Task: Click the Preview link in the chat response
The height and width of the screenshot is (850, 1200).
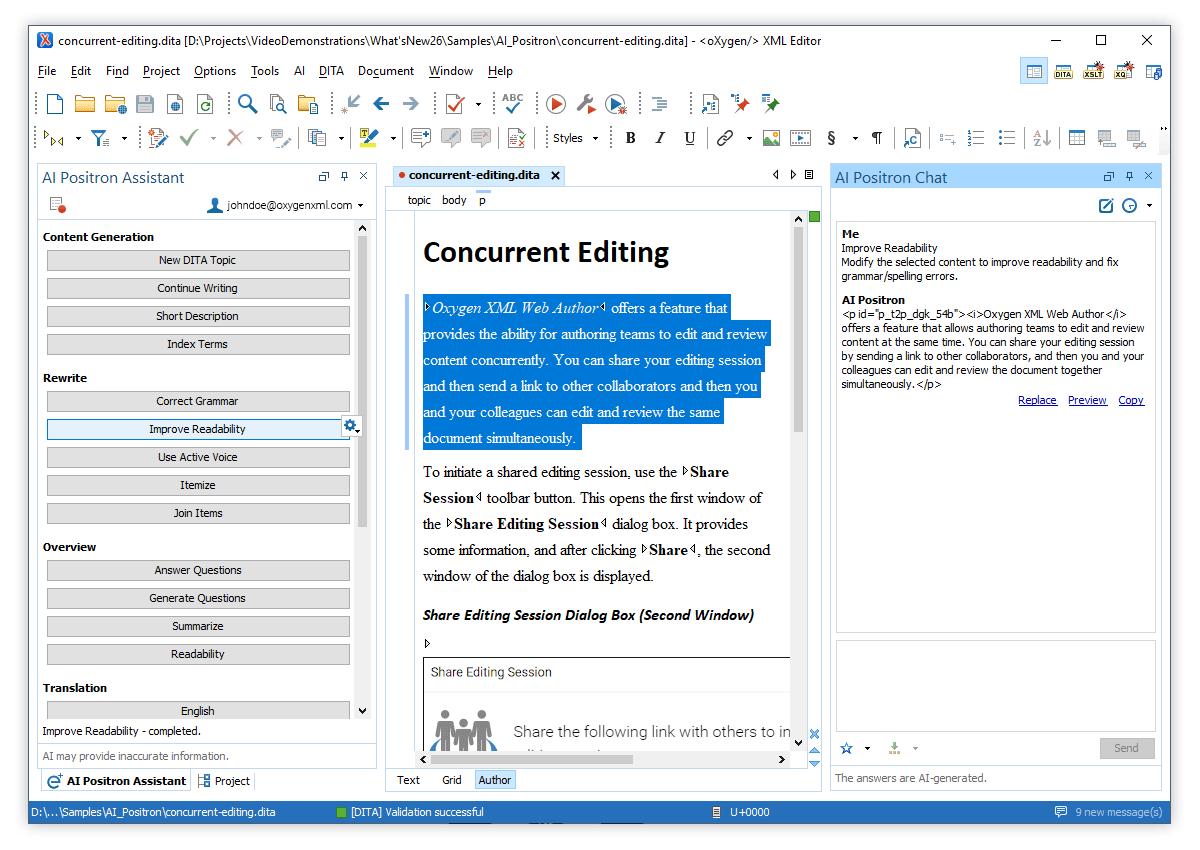Action: point(1087,400)
